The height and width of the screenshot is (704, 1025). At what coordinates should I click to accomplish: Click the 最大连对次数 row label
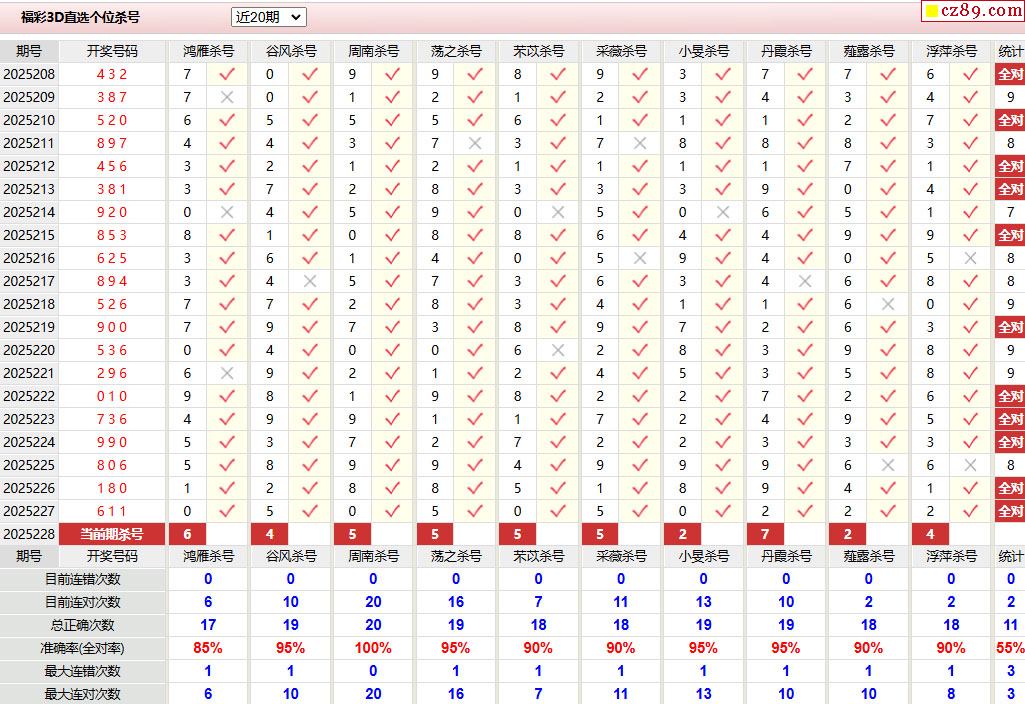tap(82, 694)
